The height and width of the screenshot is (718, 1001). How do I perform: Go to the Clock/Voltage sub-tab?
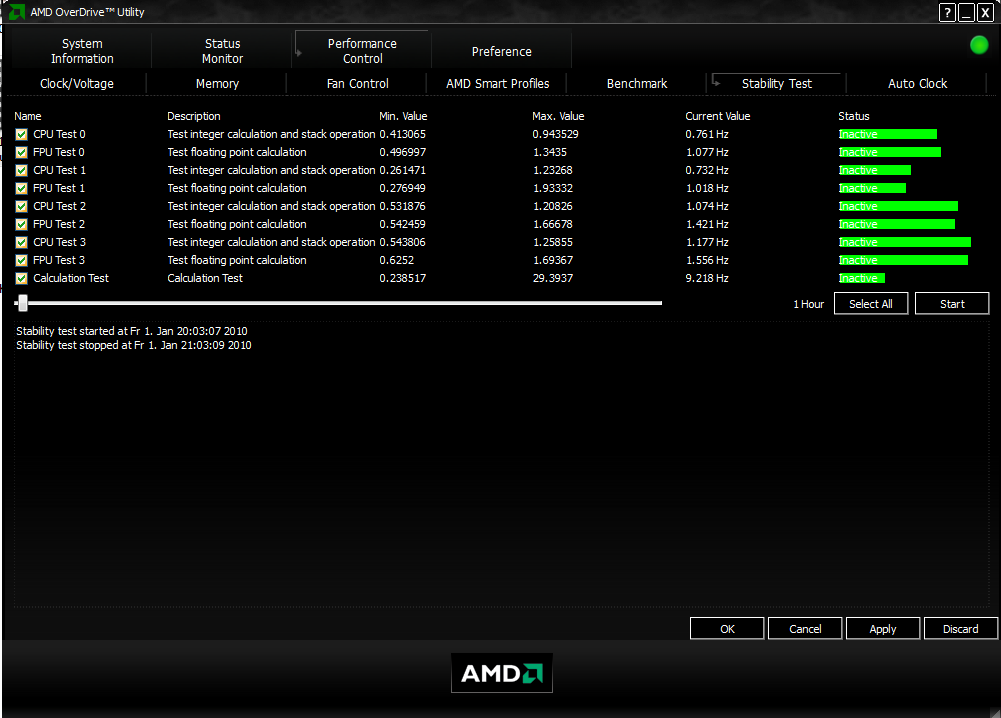click(77, 84)
